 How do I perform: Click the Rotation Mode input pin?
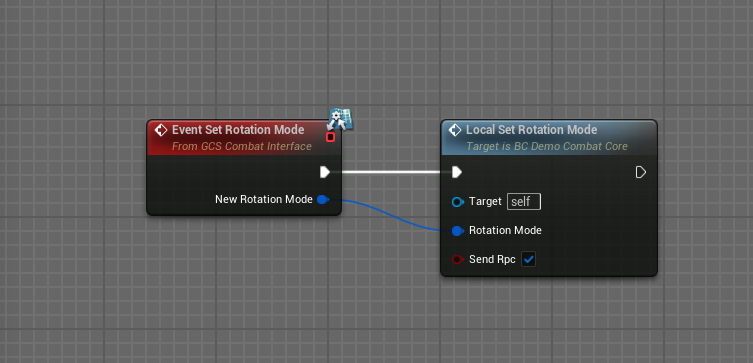click(x=458, y=231)
